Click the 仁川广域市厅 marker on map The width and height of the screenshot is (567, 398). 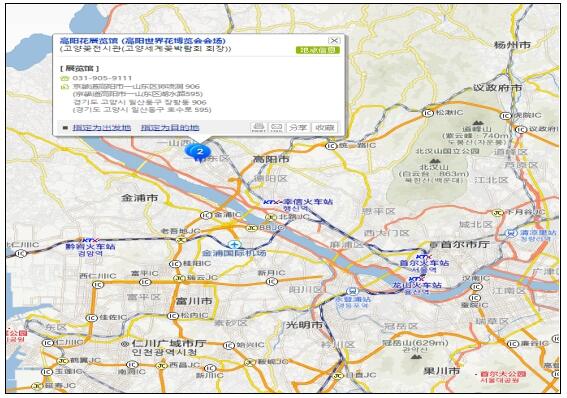click(125, 343)
